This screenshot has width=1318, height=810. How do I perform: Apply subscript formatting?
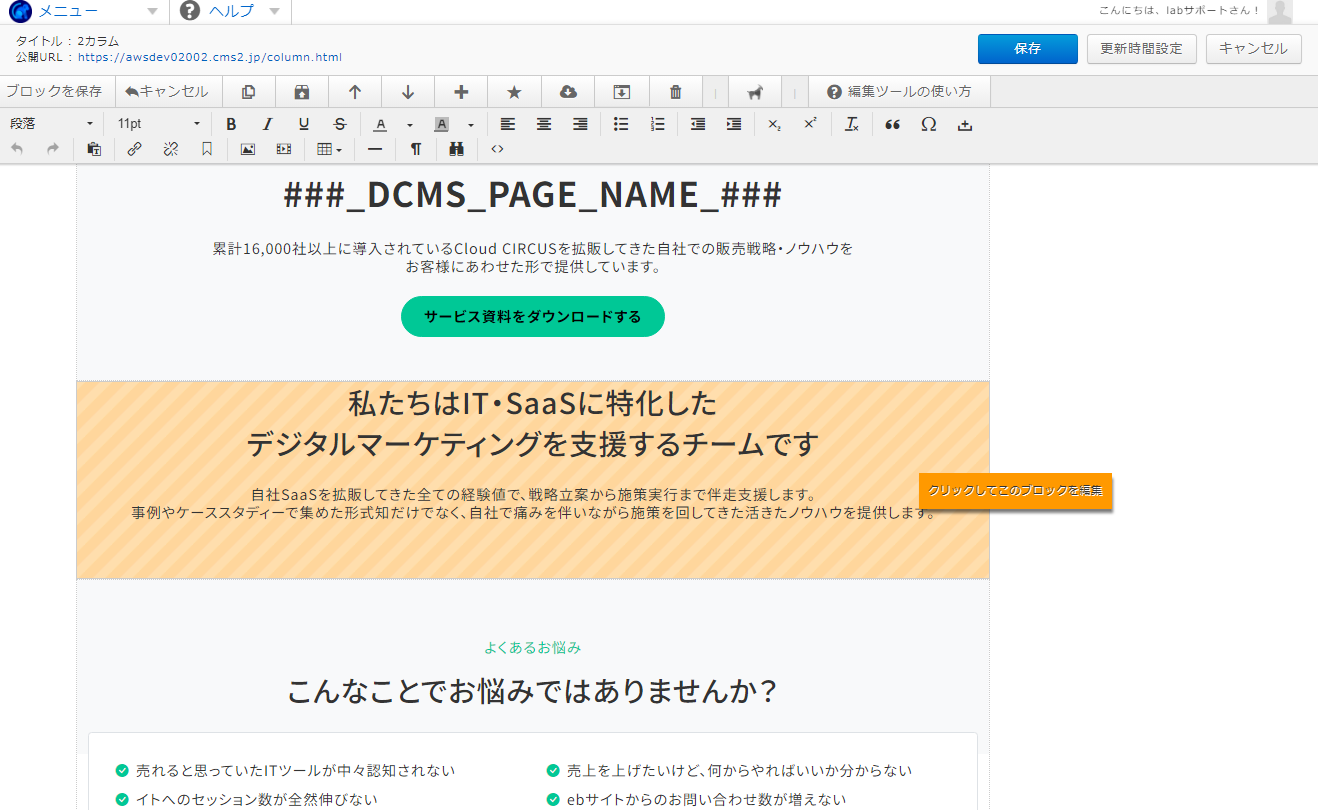pyautogui.click(x=774, y=124)
